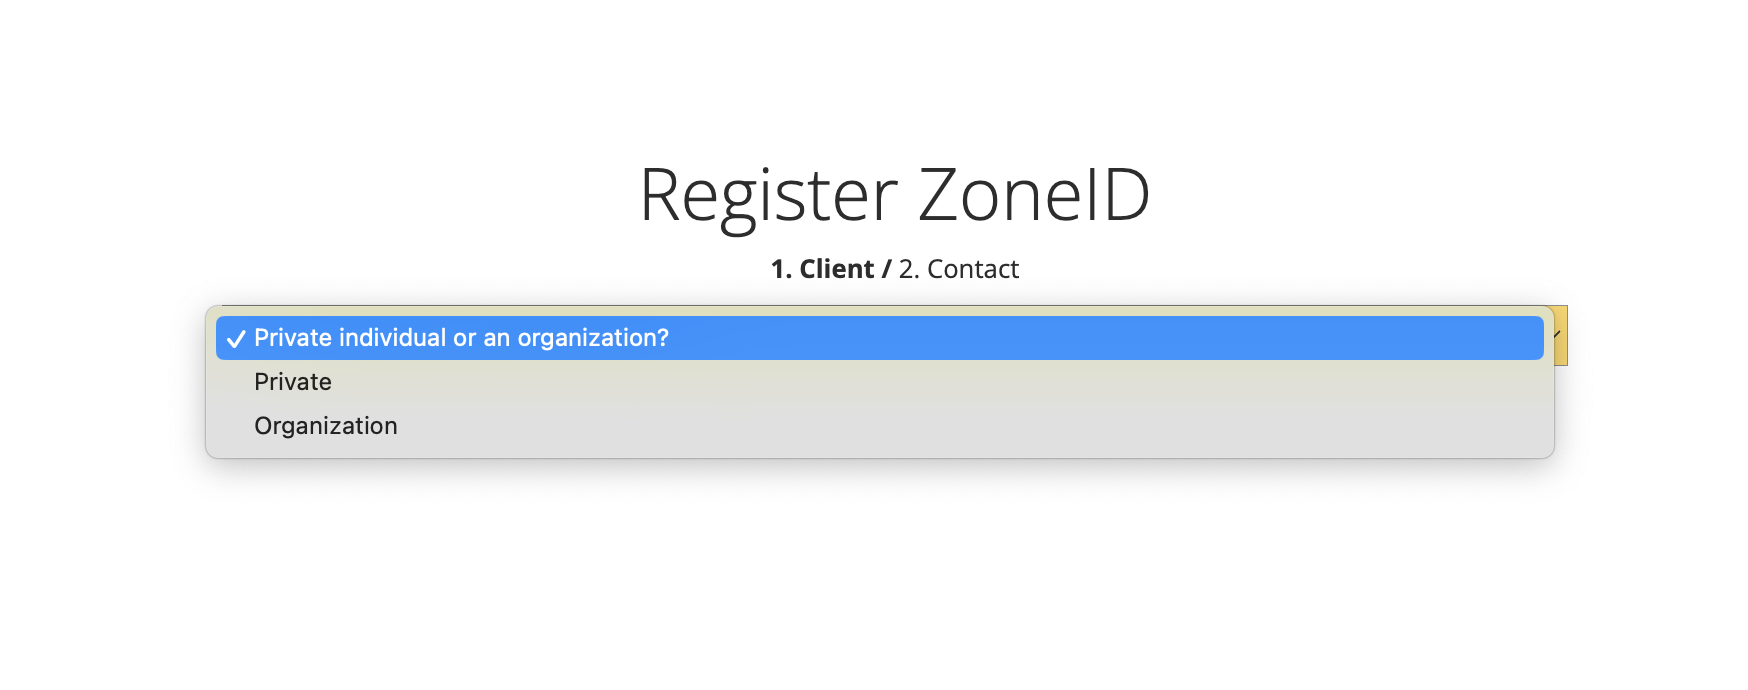This screenshot has height=690, width=1748.
Task: Click the yellow edge of the select box
Action: (1560, 335)
